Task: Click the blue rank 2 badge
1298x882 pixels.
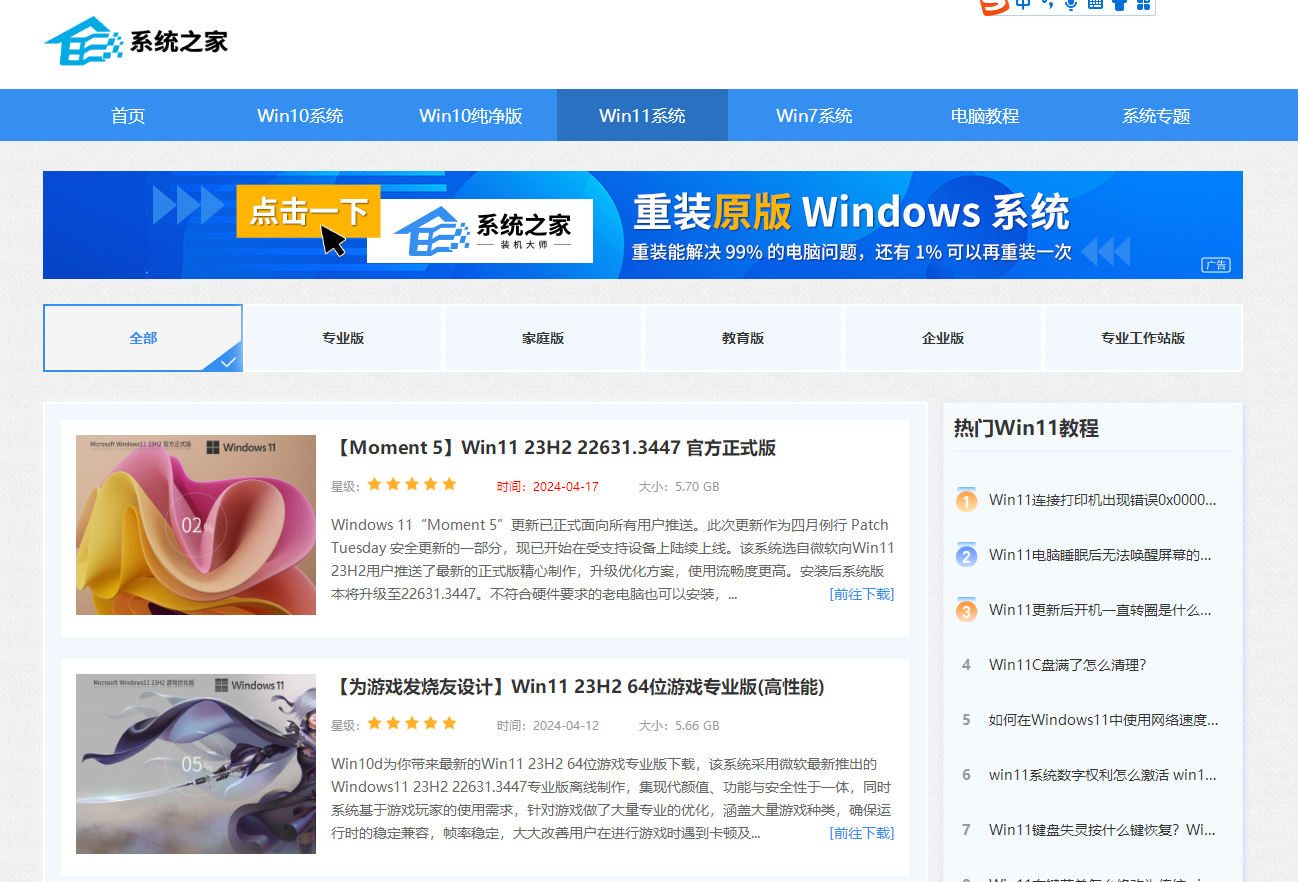Action: tap(966, 554)
